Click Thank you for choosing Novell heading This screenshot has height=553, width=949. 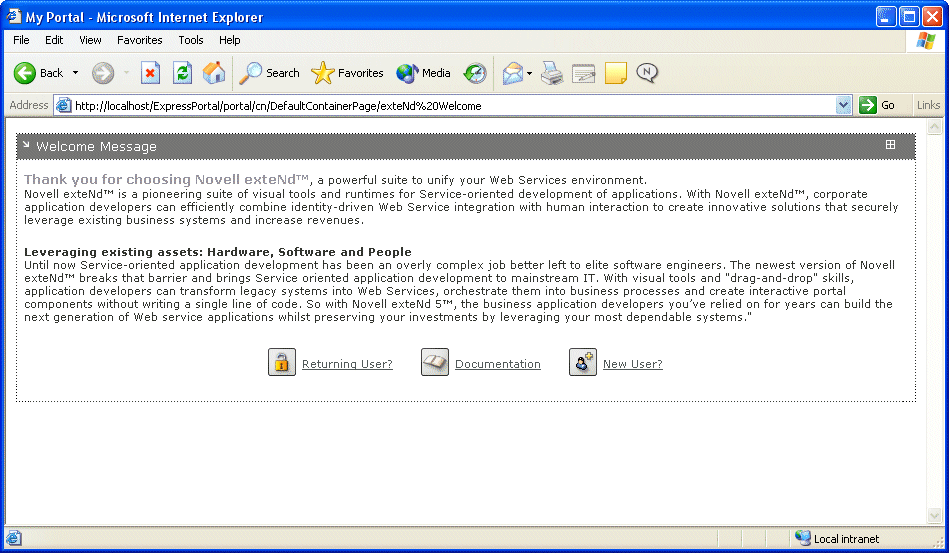(167, 180)
